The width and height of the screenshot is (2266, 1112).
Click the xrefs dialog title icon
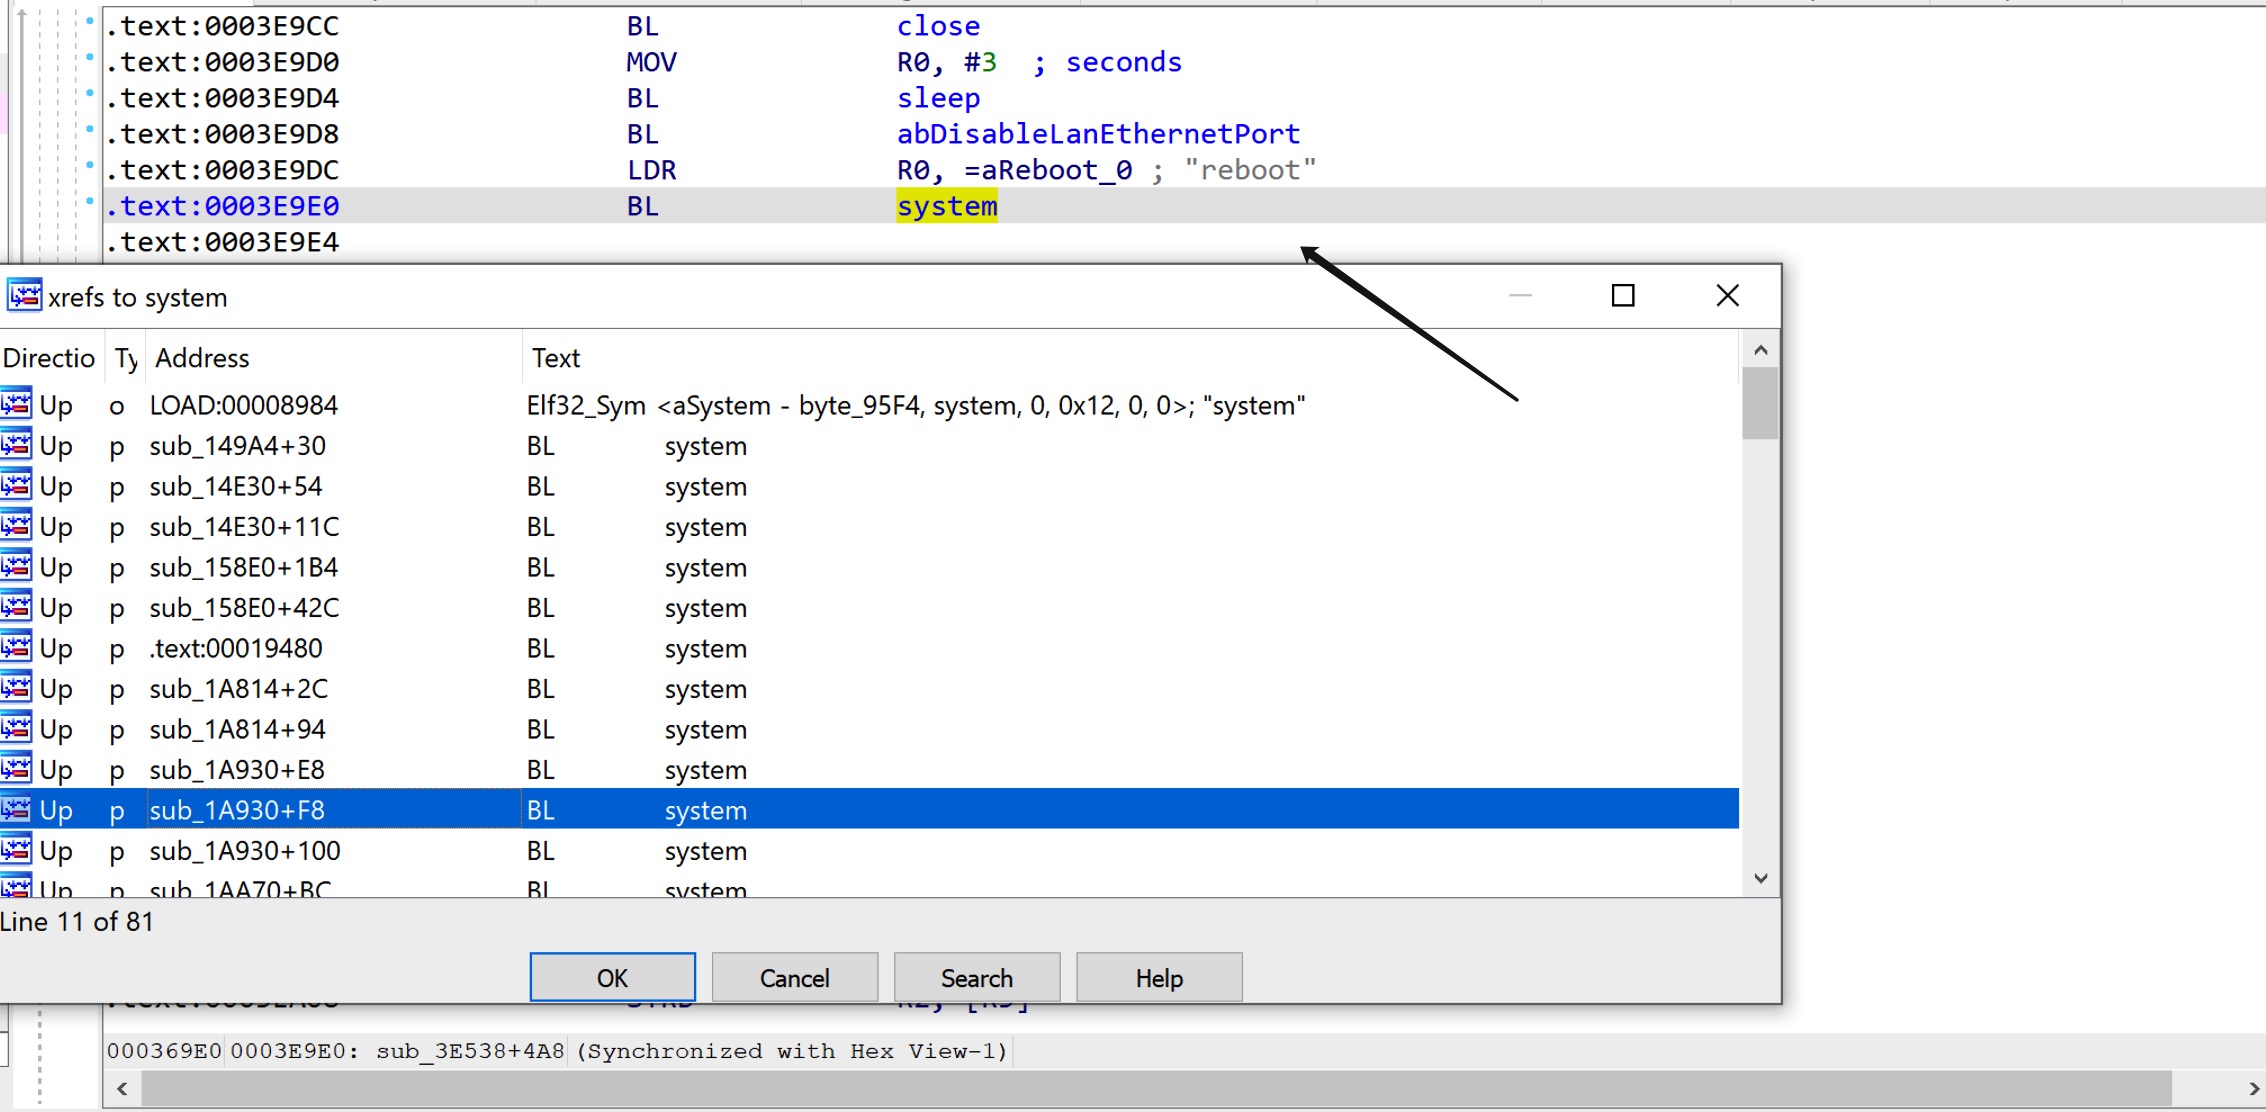[24, 296]
